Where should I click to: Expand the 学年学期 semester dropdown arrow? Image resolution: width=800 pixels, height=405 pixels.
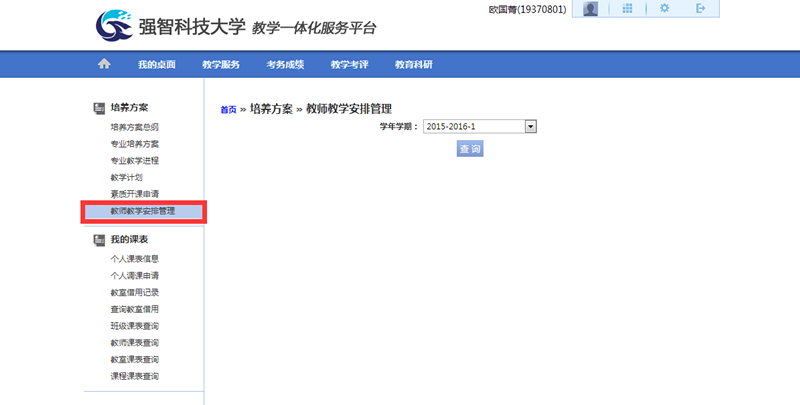click(531, 126)
